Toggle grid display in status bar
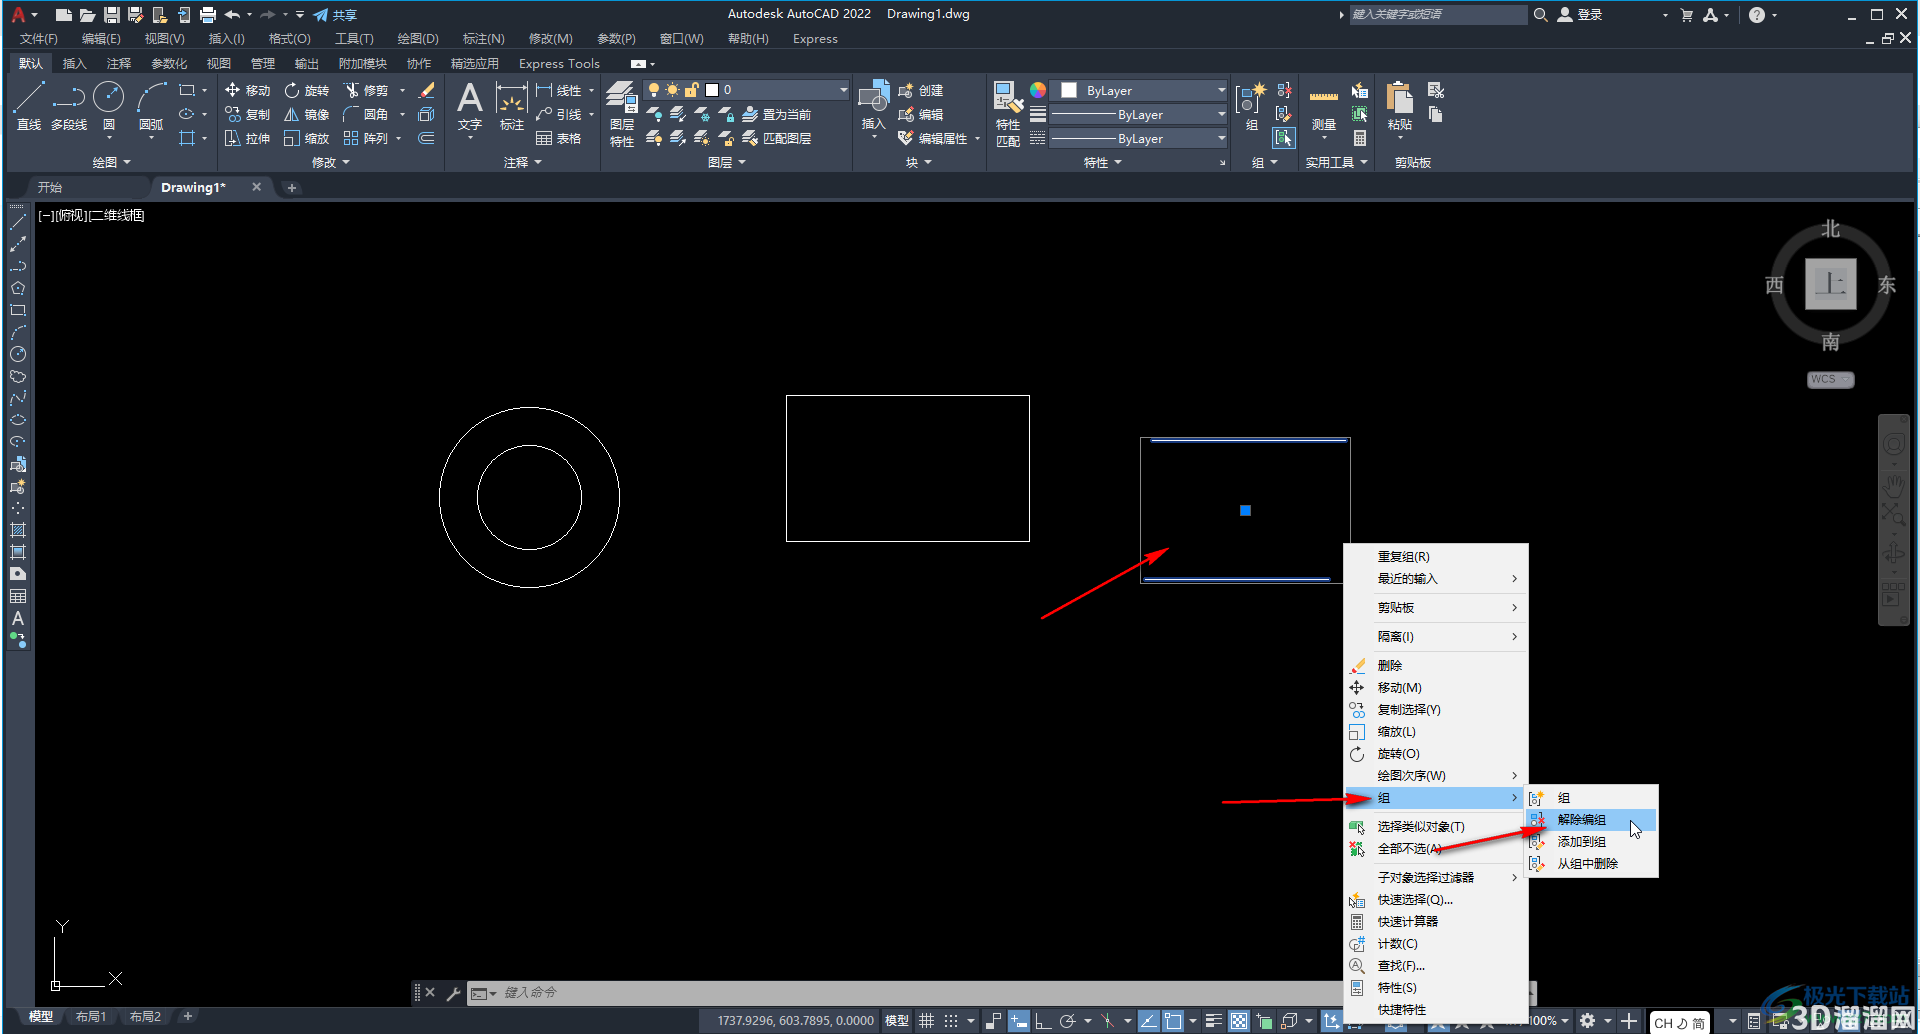The width and height of the screenshot is (1920, 1034). [x=927, y=1021]
